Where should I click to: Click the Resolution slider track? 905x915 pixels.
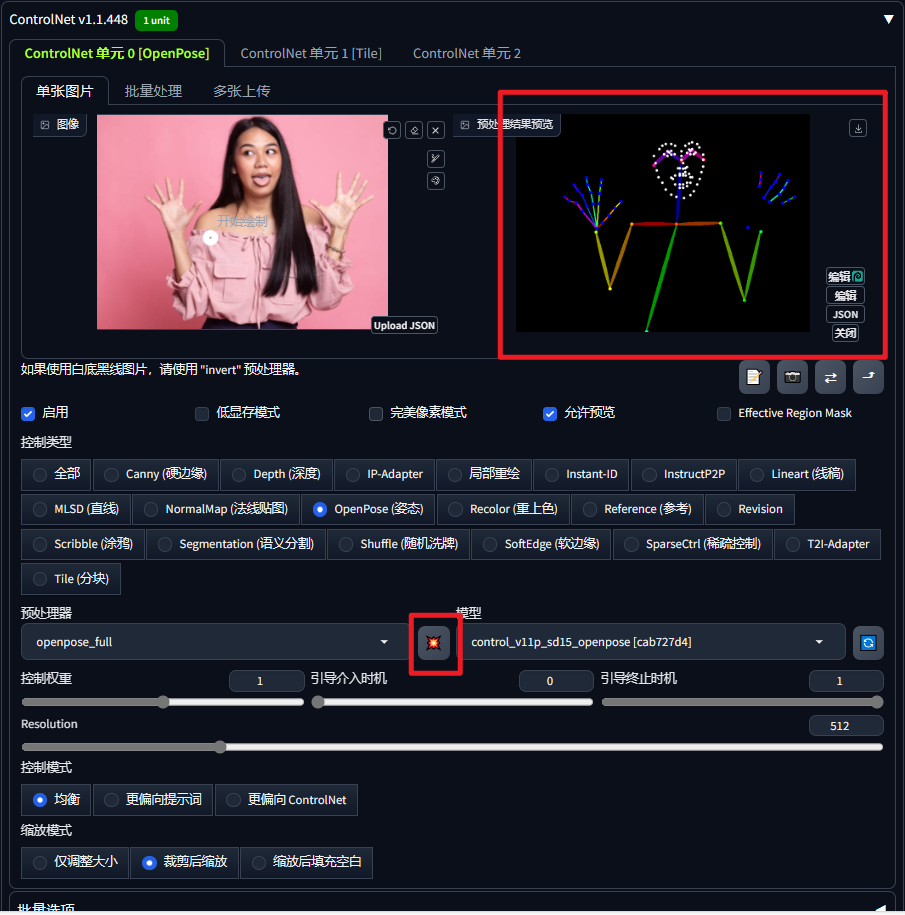[452, 747]
